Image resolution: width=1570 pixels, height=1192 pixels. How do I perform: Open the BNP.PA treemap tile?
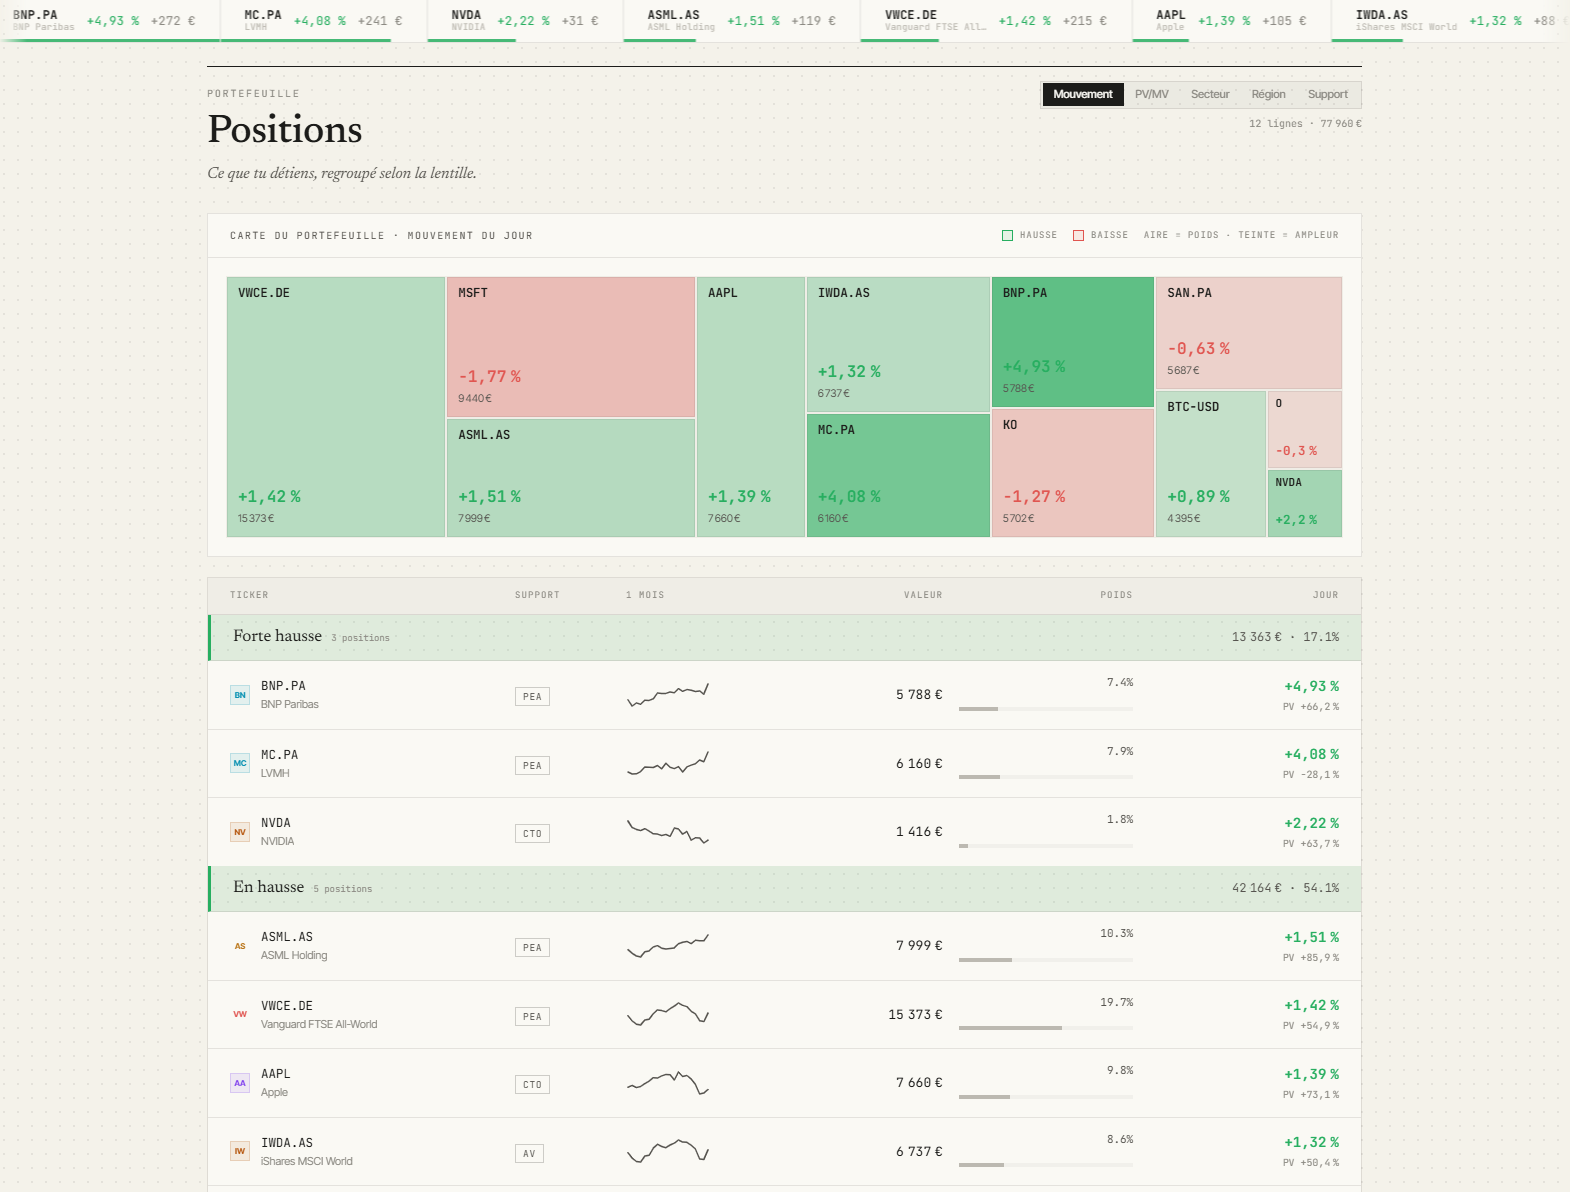(x=1073, y=342)
